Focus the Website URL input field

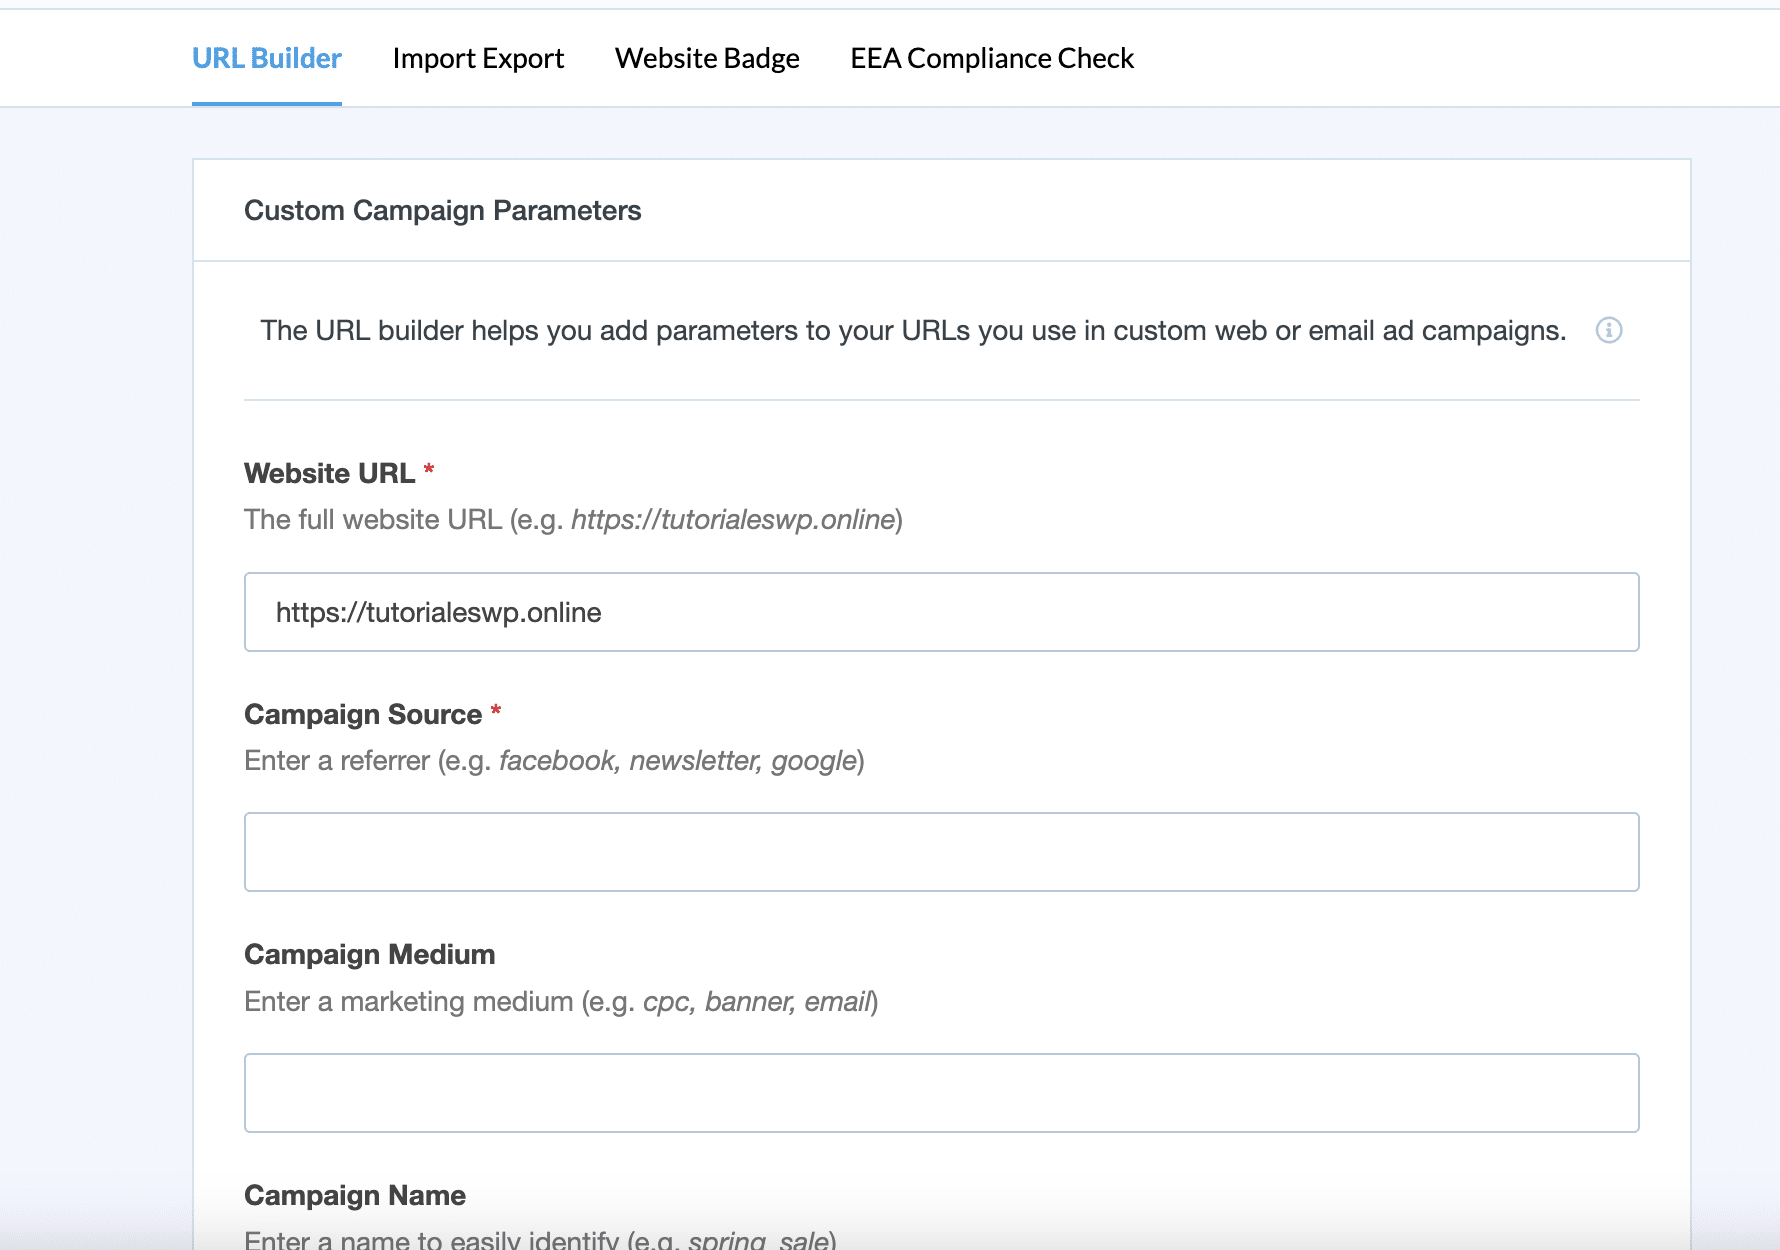pos(941,612)
